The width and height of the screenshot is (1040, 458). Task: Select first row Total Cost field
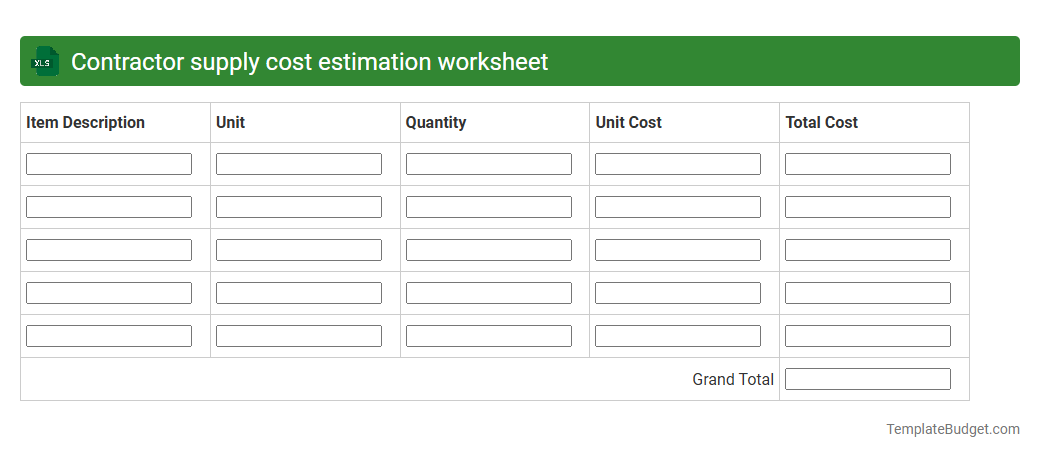(868, 164)
